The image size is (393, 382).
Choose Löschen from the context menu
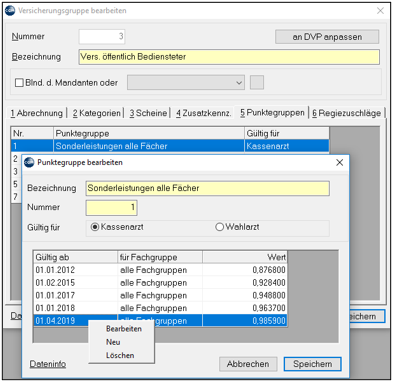tap(120, 355)
